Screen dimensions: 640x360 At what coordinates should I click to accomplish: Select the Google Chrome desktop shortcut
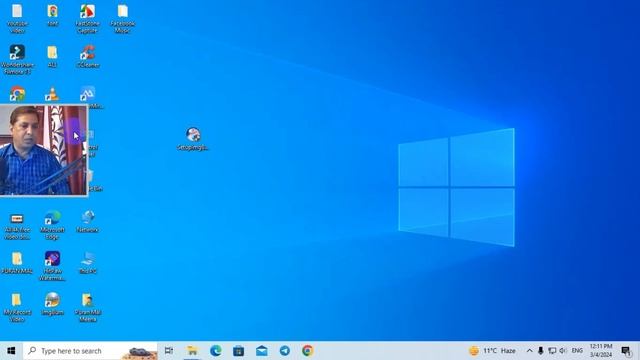tap(17, 94)
